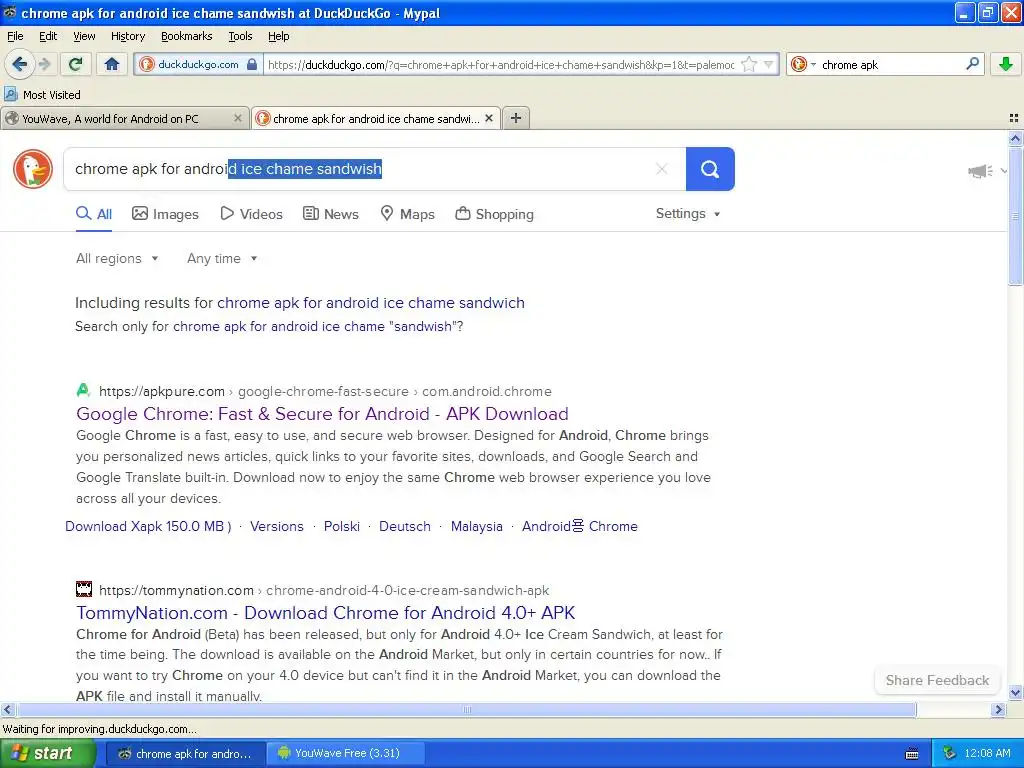Viewport: 1024px width, 768px height.
Task: Open the Windows start menu
Action: click(47, 753)
